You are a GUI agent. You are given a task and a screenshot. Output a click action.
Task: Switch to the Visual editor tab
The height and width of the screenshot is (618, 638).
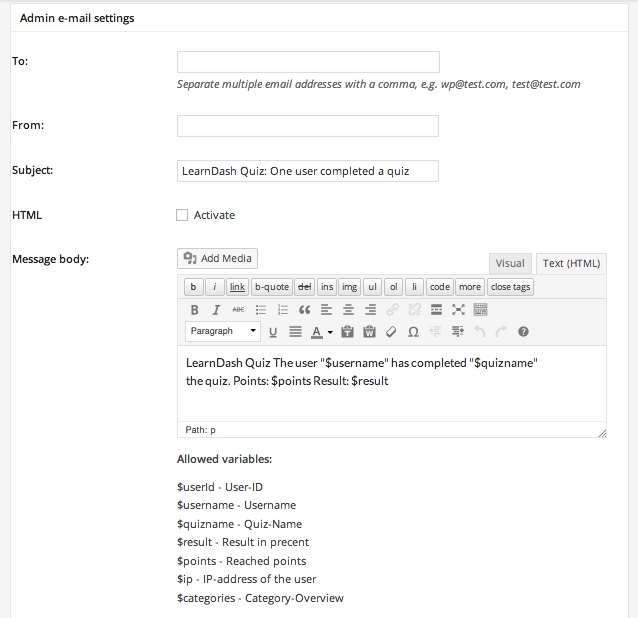pyautogui.click(x=510, y=264)
